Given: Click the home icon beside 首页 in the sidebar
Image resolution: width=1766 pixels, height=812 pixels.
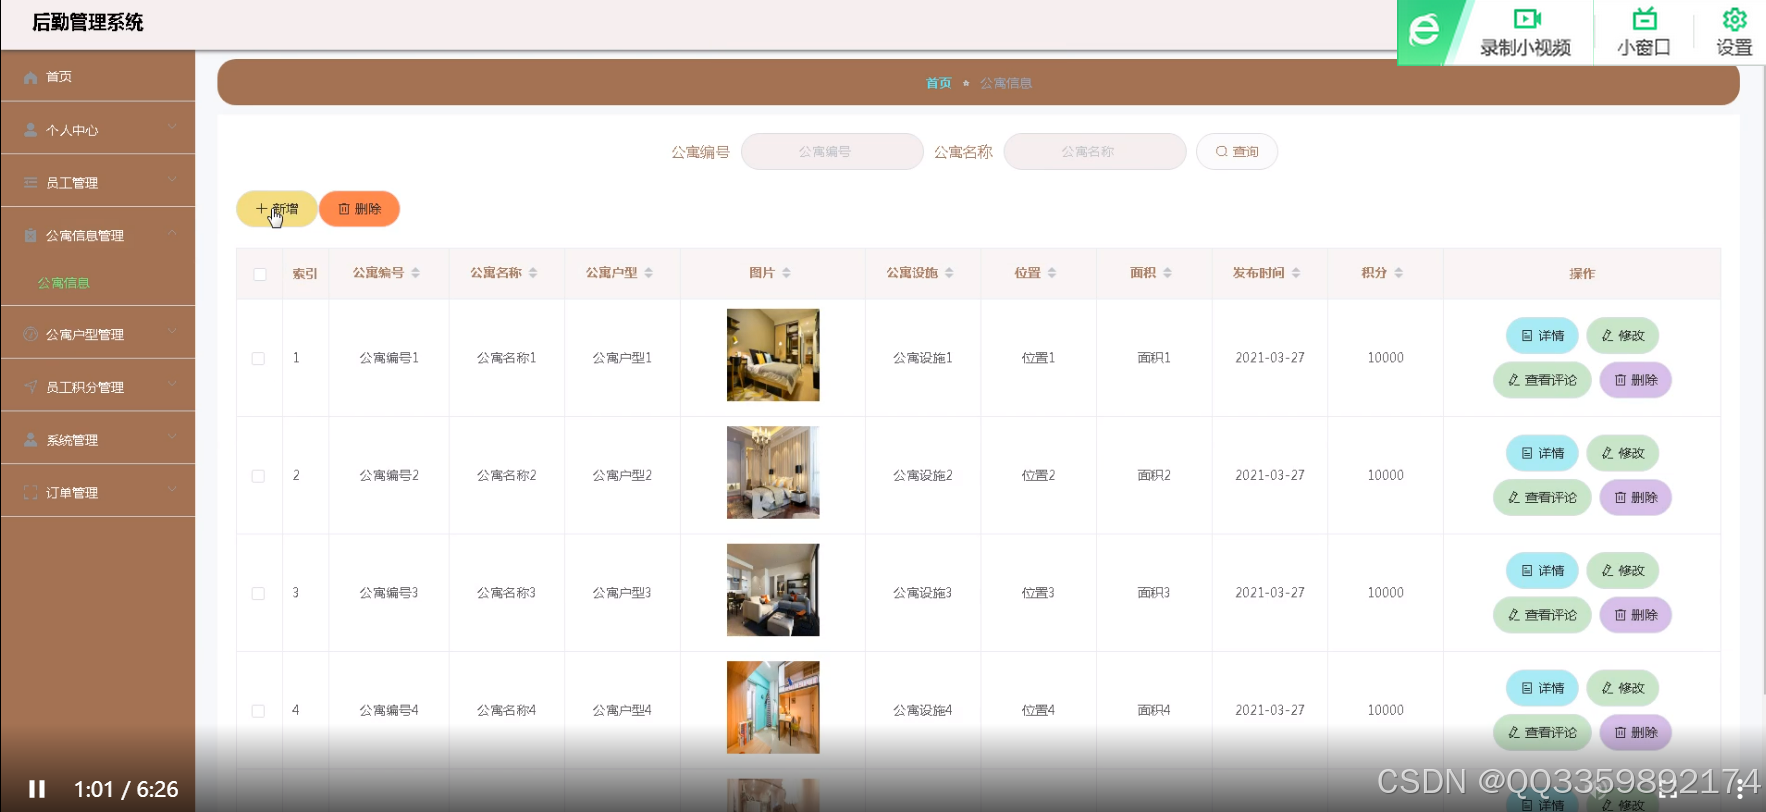Looking at the screenshot, I should click(x=30, y=77).
